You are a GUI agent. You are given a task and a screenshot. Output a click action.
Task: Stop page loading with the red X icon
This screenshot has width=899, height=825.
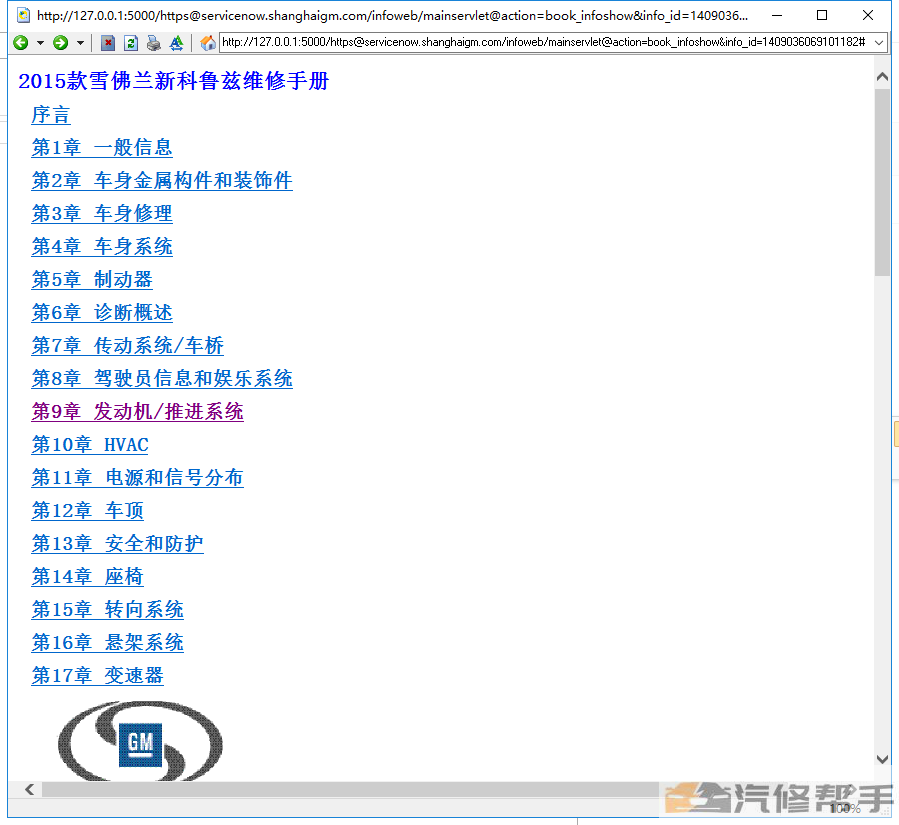click(x=108, y=43)
